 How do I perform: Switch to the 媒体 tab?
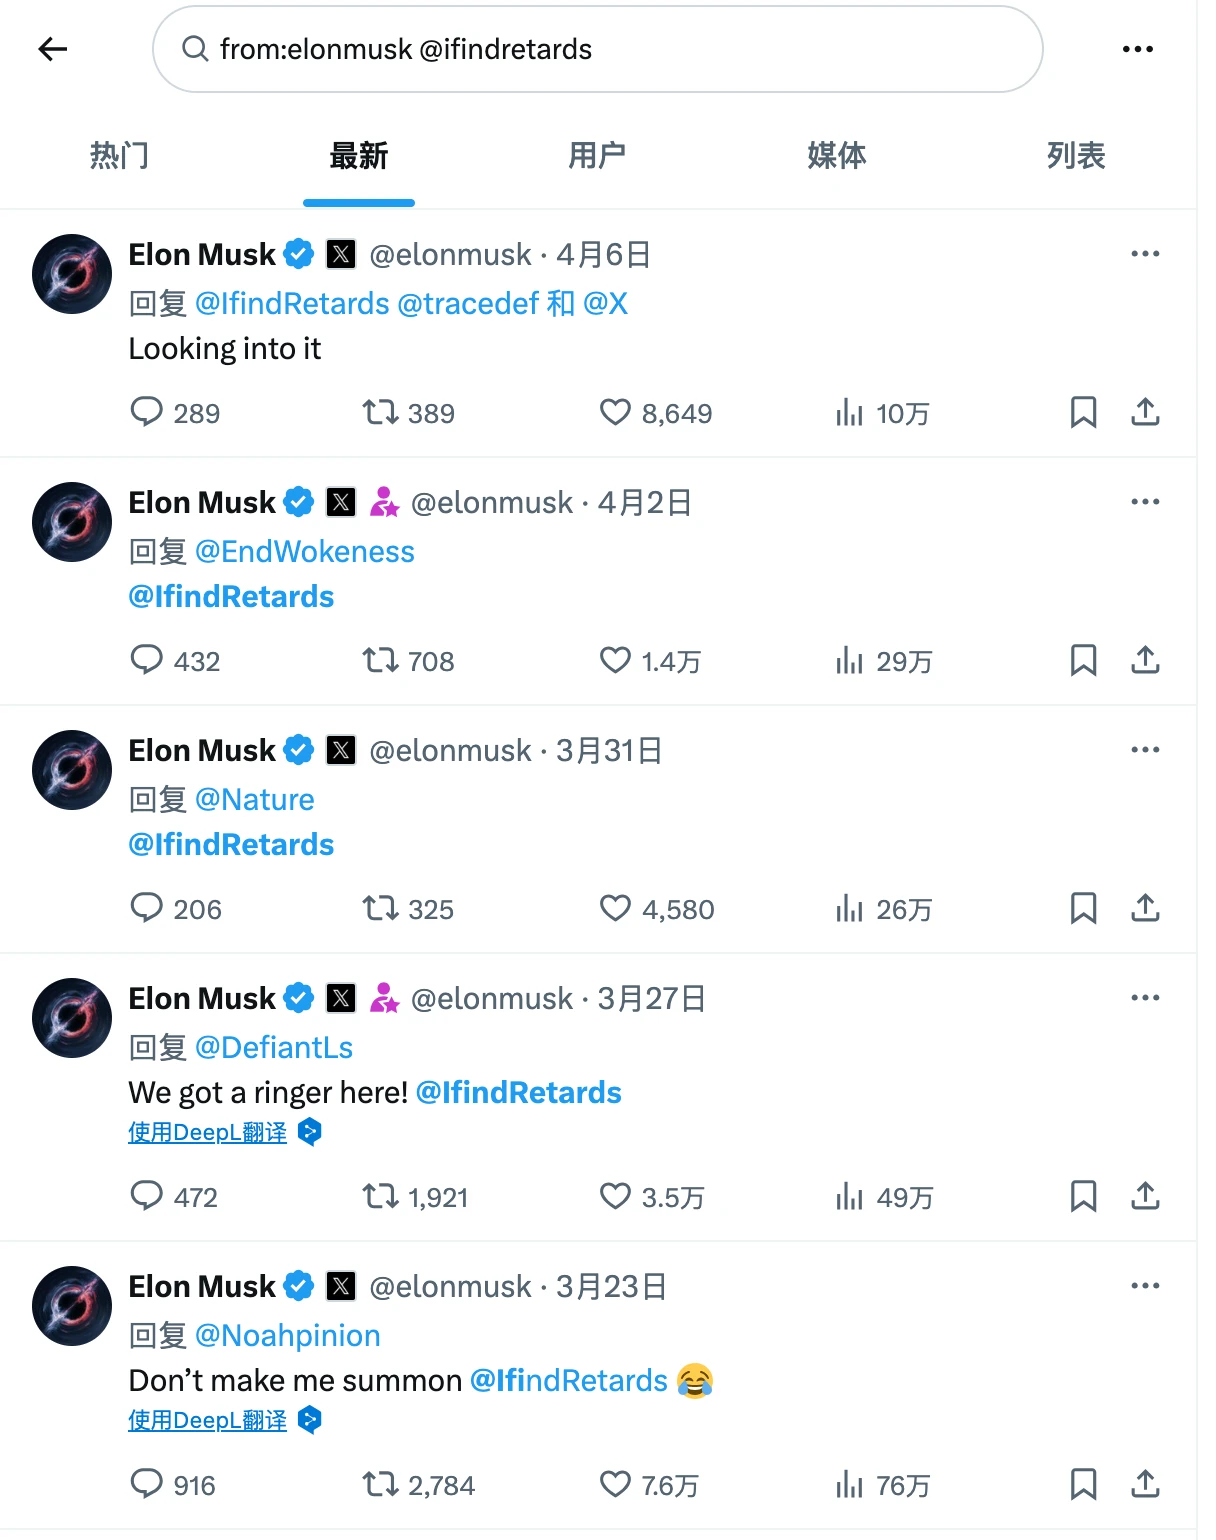click(x=836, y=156)
